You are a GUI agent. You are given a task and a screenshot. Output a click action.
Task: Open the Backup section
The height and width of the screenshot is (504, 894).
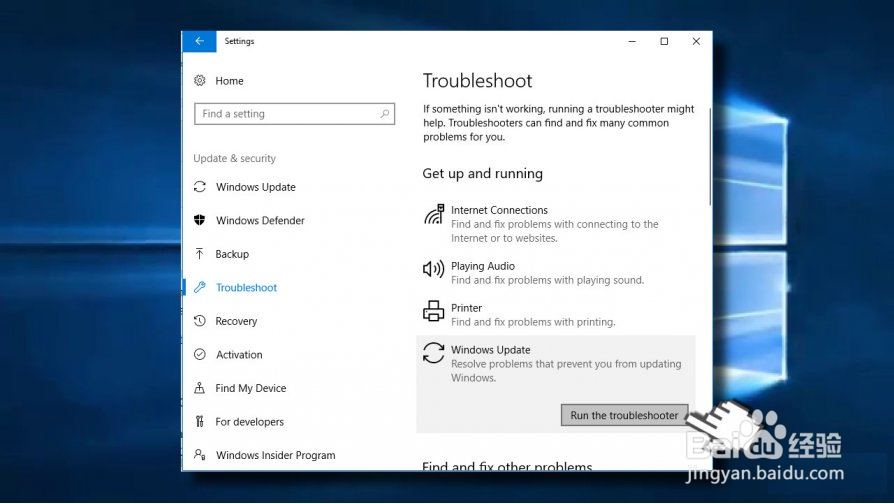coord(232,254)
